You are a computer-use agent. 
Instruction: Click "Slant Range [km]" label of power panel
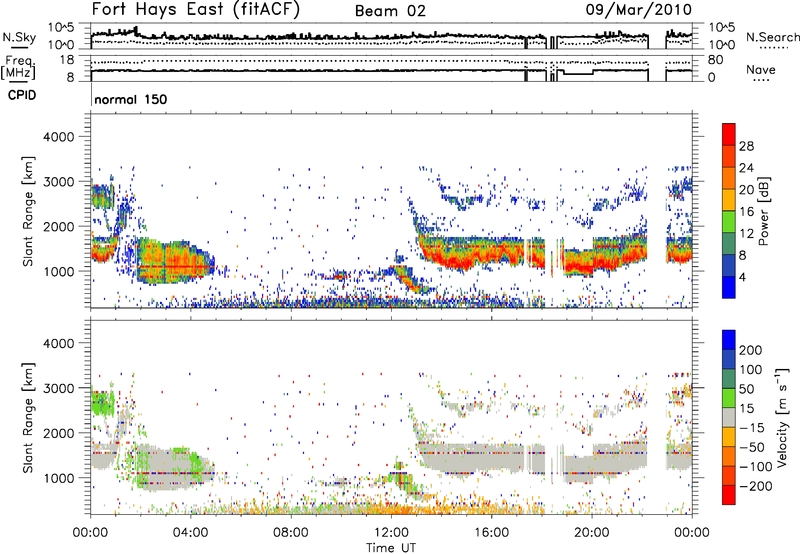28,211
